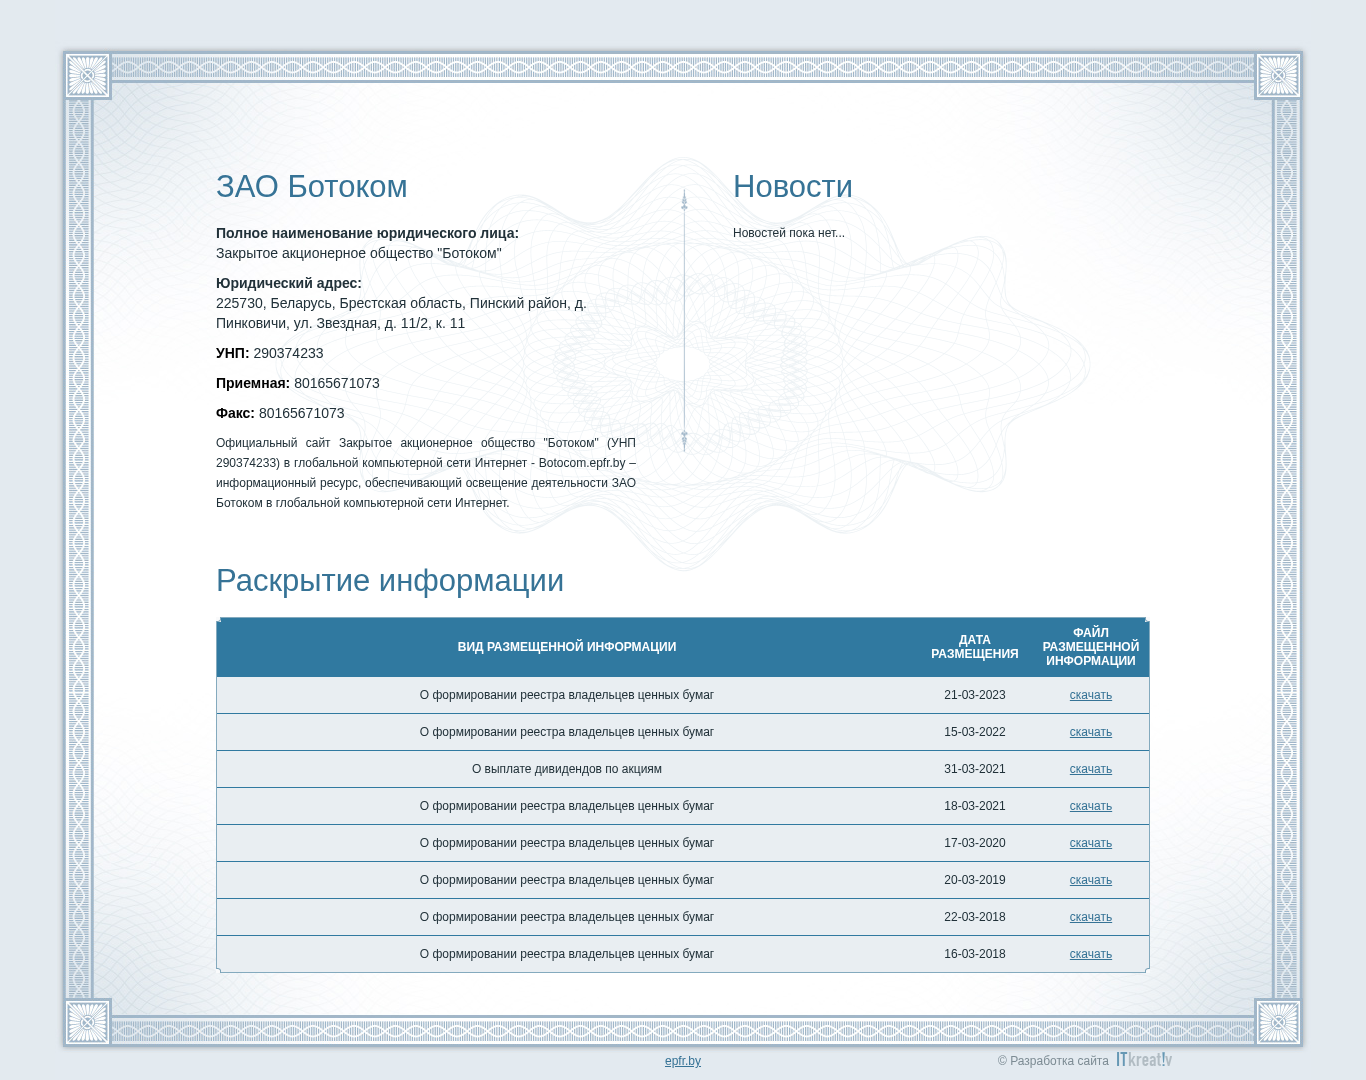
Task: Click the "ДАТА РАЗМЕЩЕНИЯ" column header
Action: (975, 647)
